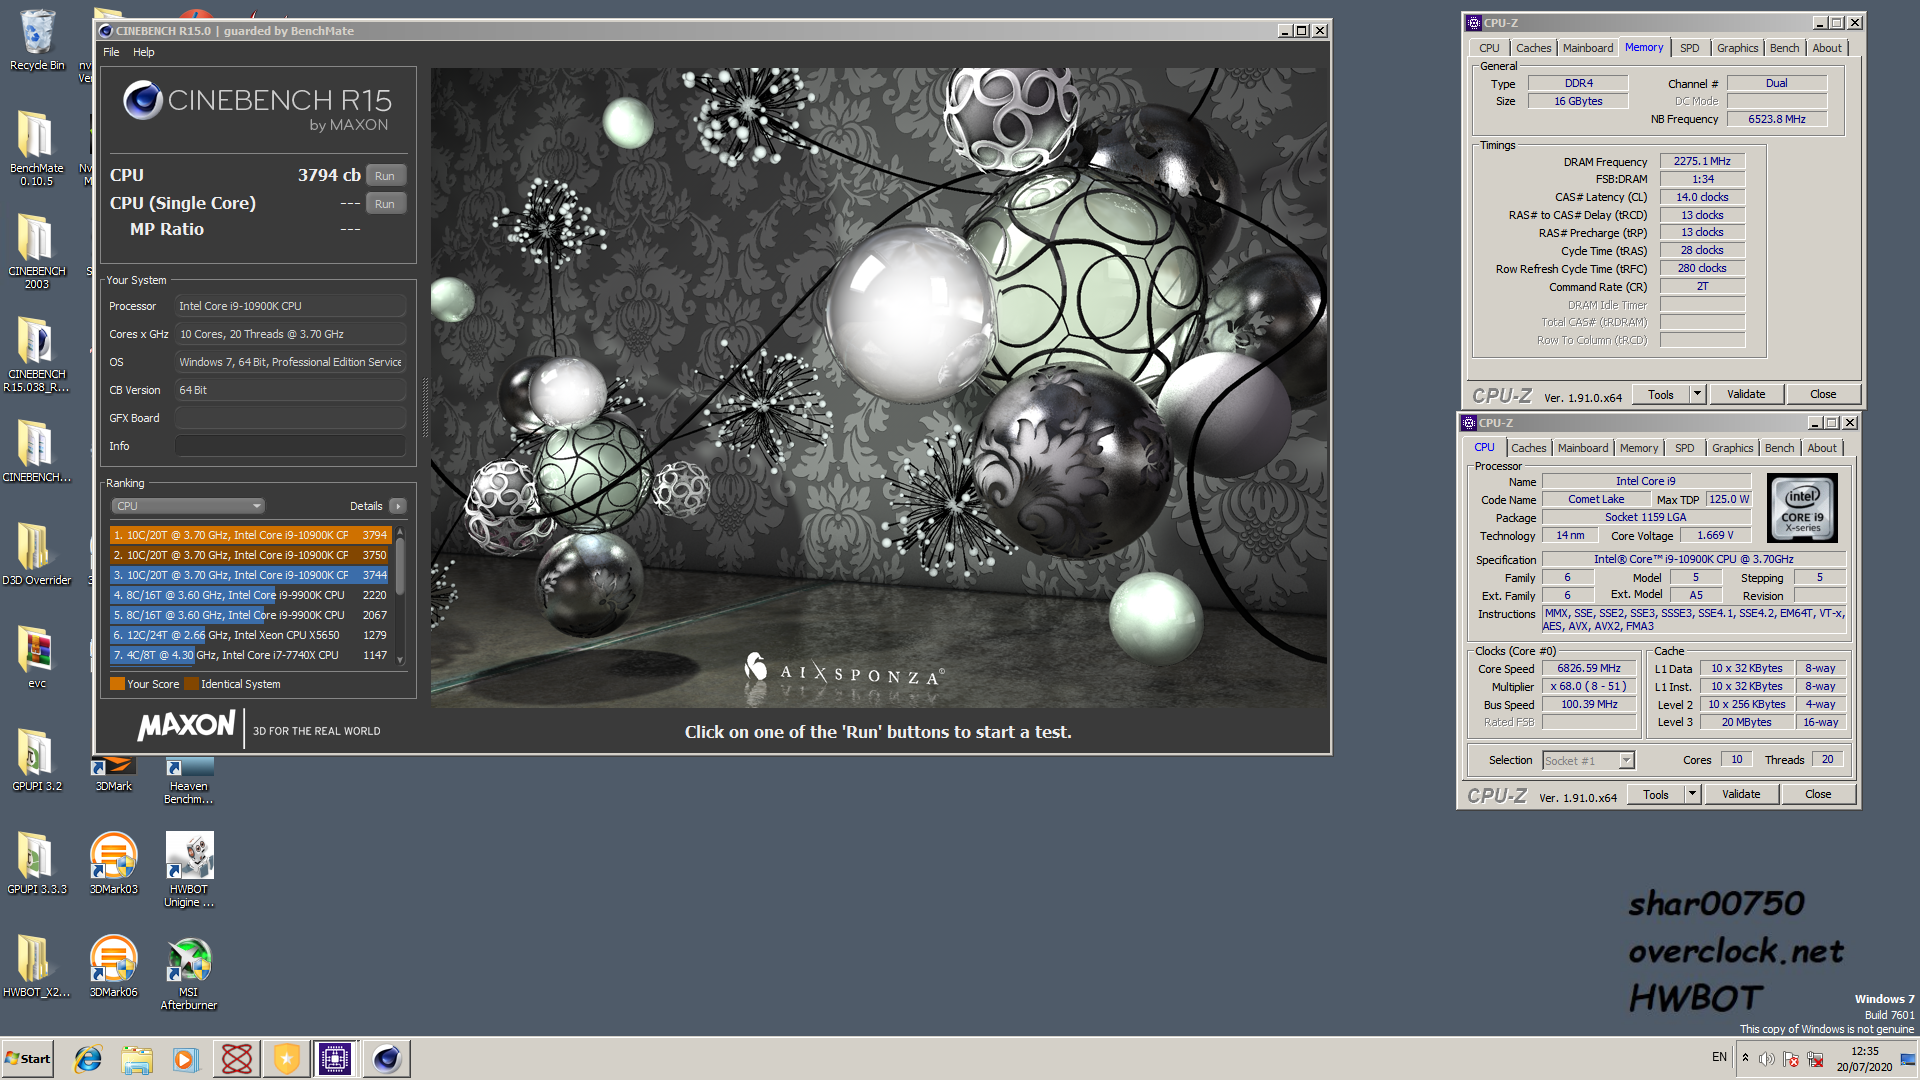Image resolution: width=1920 pixels, height=1080 pixels.
Task: Open the Cinebench File menu
Action: pos(111,52)
